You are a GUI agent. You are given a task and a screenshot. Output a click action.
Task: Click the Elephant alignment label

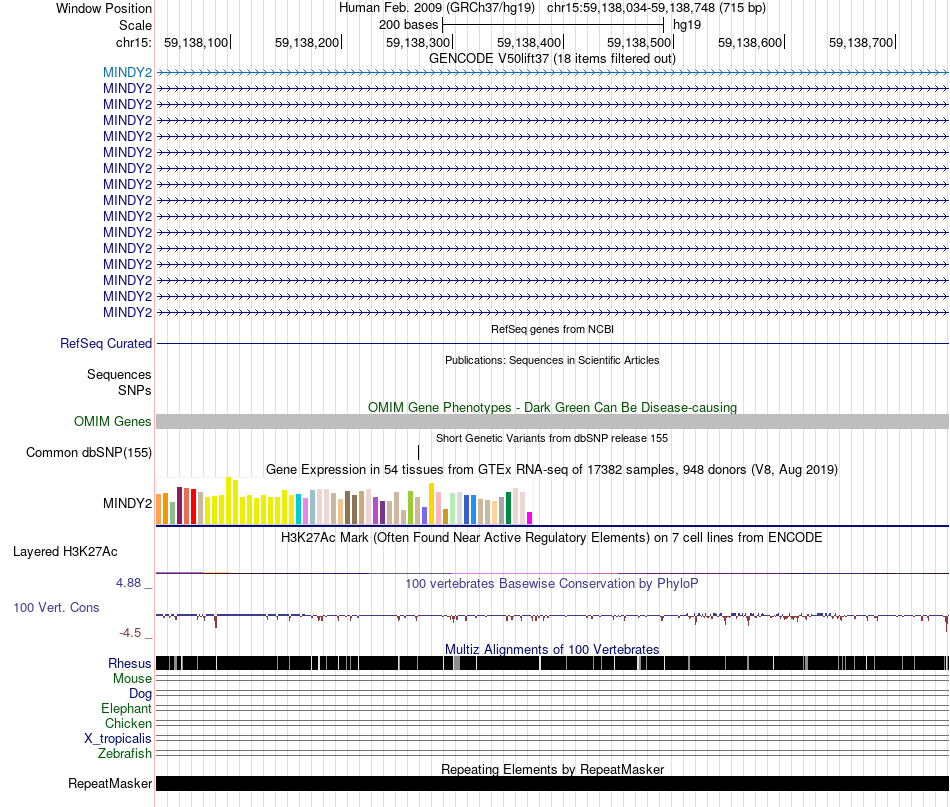tap(126, 708)
